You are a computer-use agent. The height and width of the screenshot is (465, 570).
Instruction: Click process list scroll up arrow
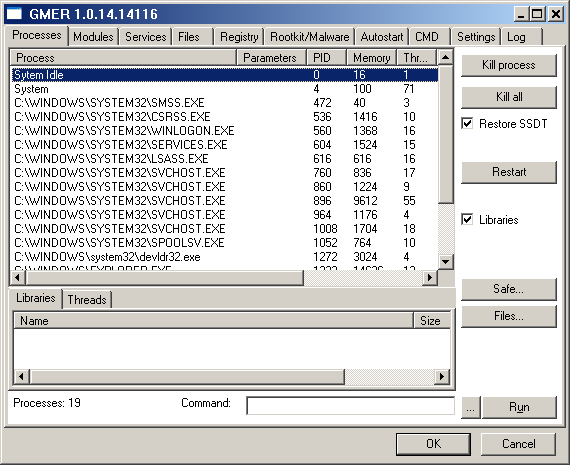(446, 57)
